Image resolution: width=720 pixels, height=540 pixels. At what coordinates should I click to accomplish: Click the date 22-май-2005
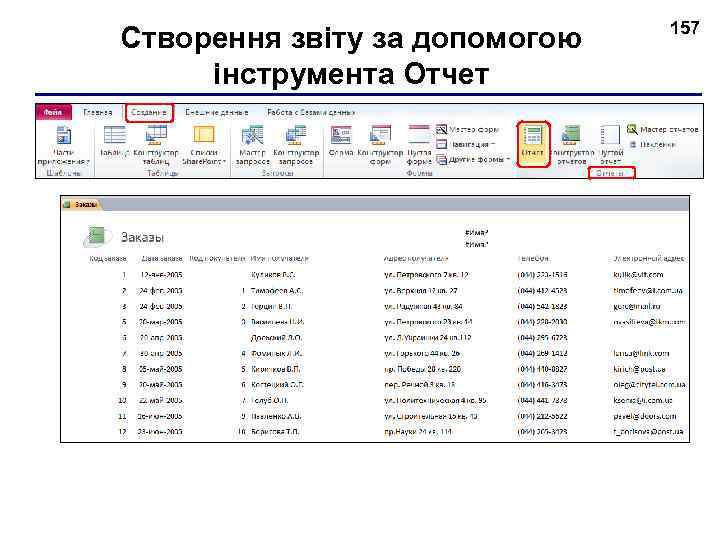pyautogui.click(x=161, y=400)
